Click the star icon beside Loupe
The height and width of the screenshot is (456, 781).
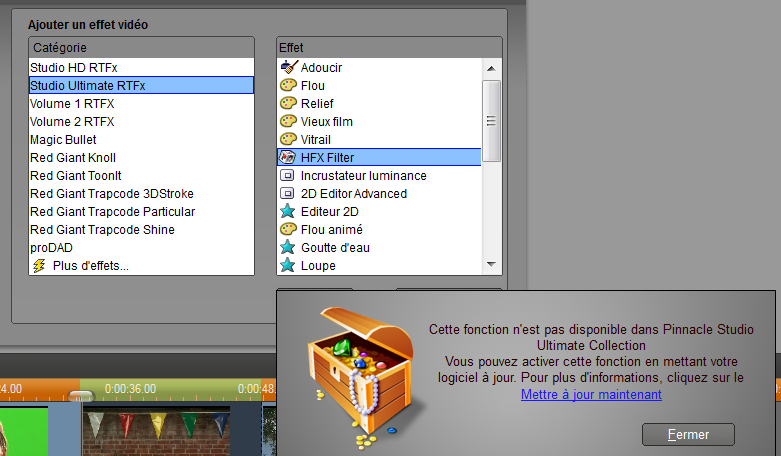click(287, 265)
